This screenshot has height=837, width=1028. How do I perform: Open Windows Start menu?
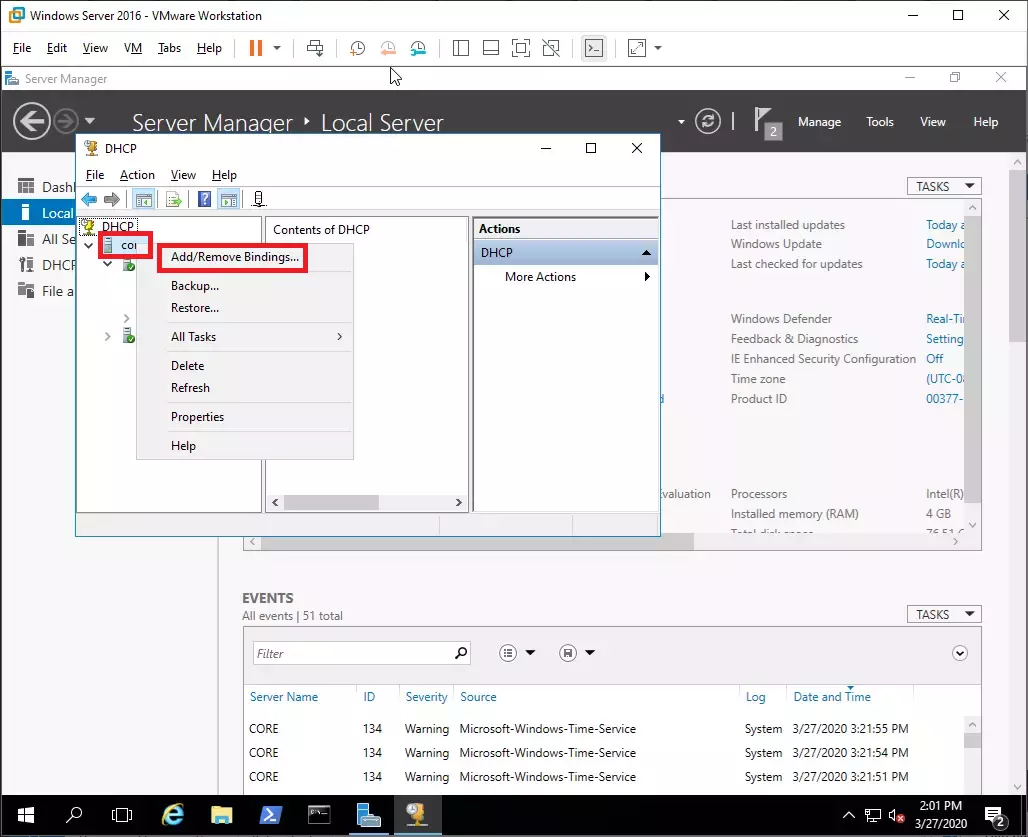[26, 815]
